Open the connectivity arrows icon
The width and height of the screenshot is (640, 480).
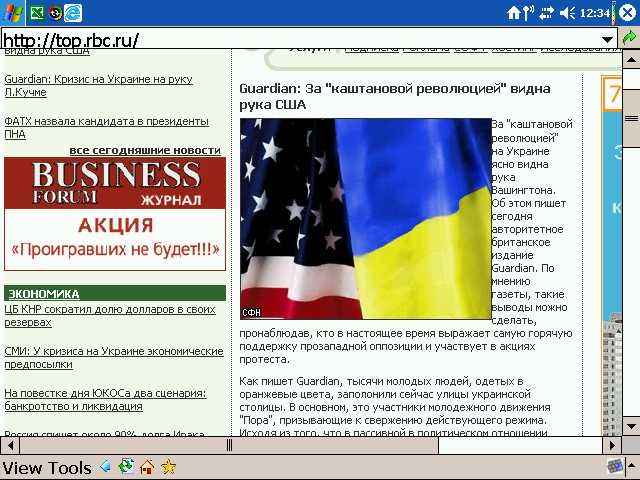(546, 13)
